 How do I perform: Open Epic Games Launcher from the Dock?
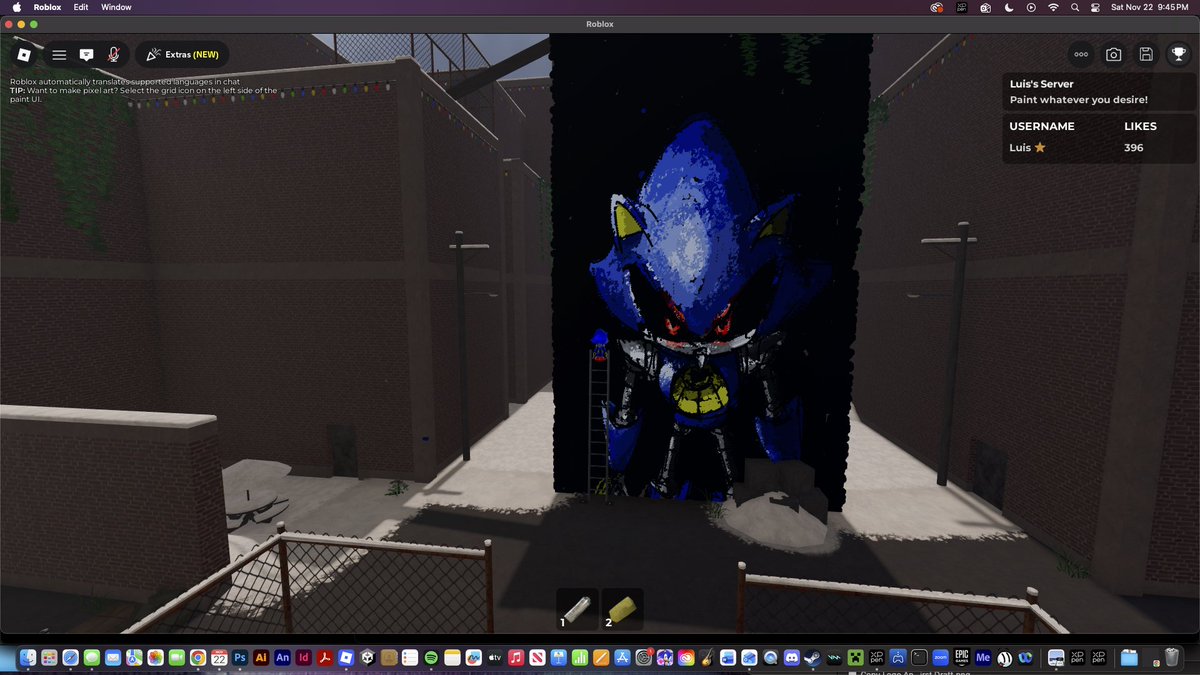(x=961, y=658)
